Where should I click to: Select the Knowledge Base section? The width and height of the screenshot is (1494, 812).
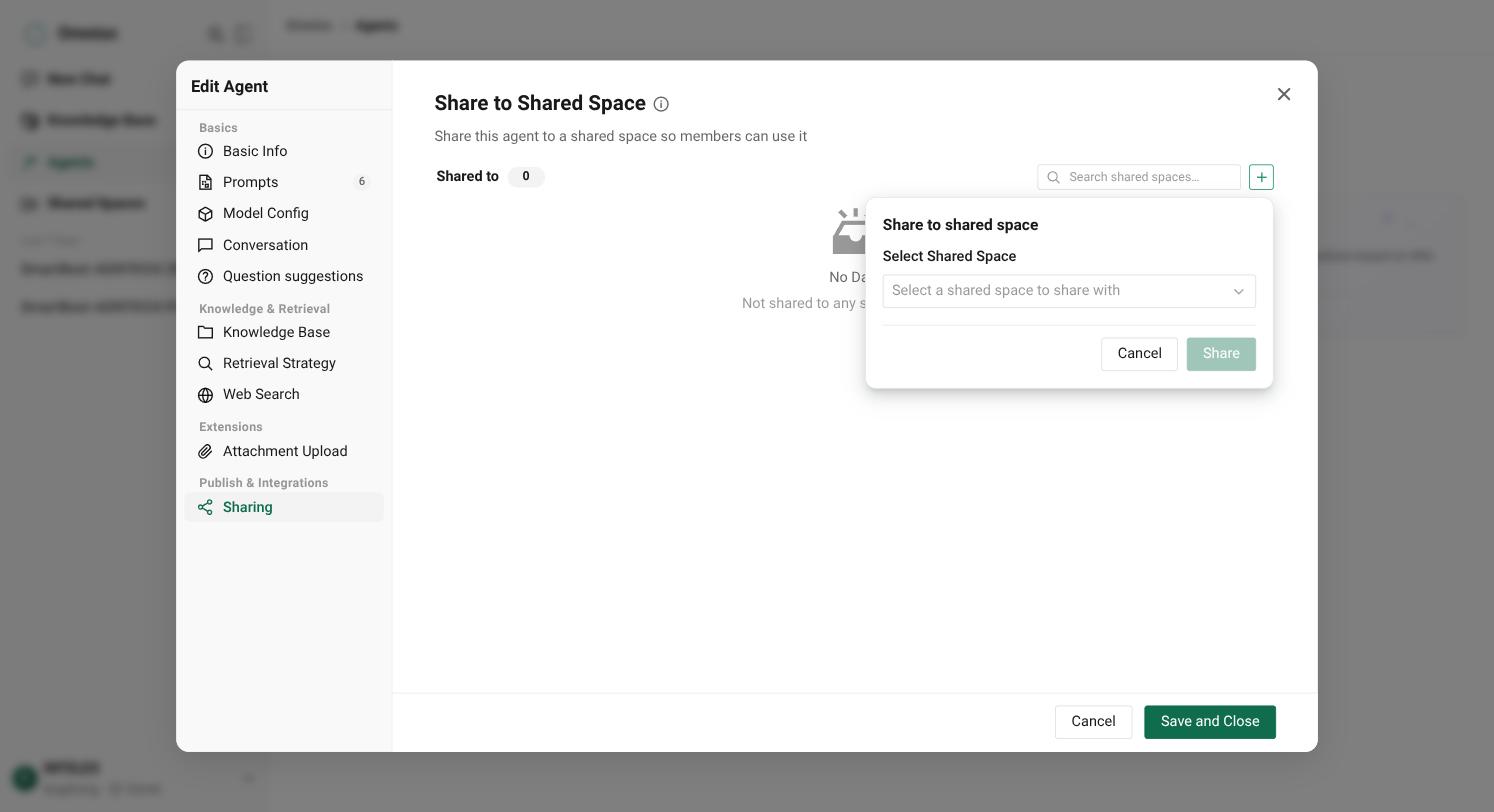click(x=284, y=332)
